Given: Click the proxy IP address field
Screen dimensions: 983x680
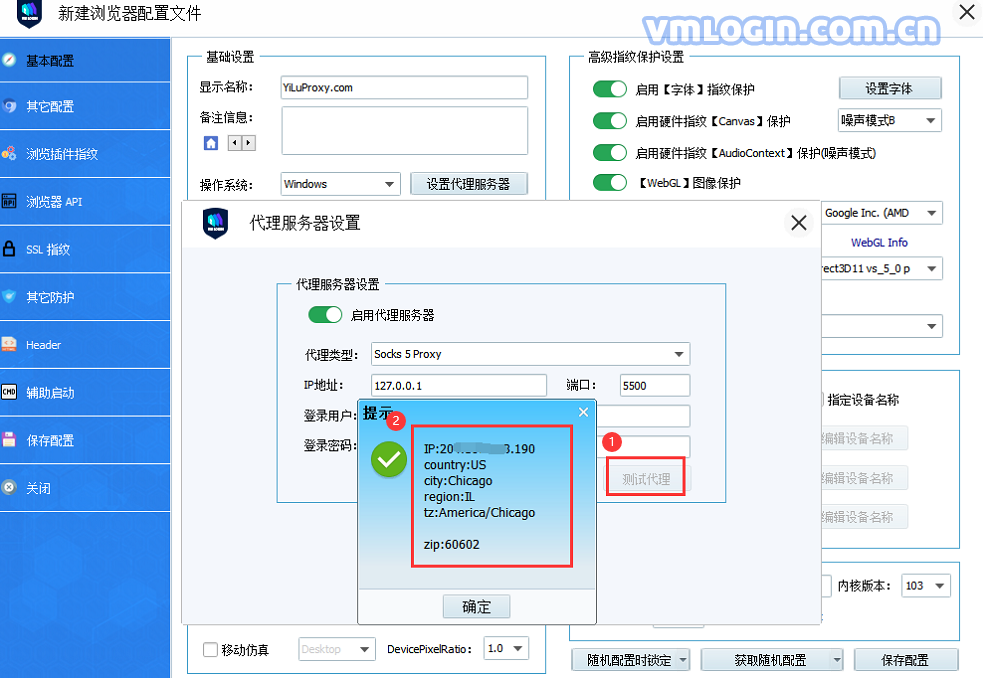Looking at the screenshot, I should click(459, 385).
